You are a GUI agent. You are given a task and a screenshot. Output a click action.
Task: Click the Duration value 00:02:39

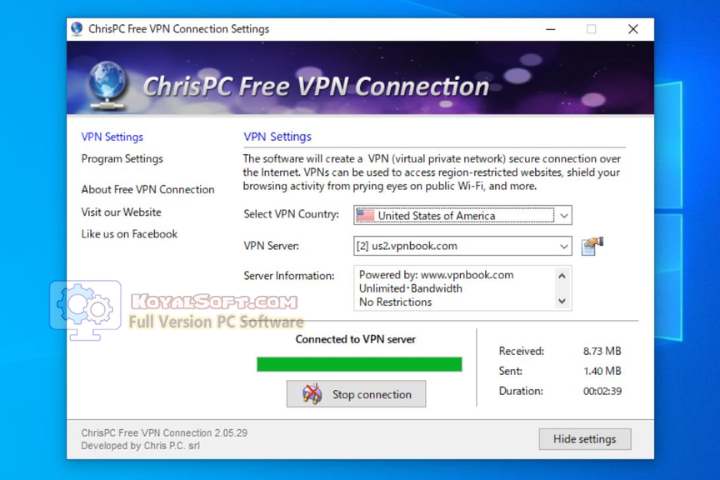[x=602, y=391]
